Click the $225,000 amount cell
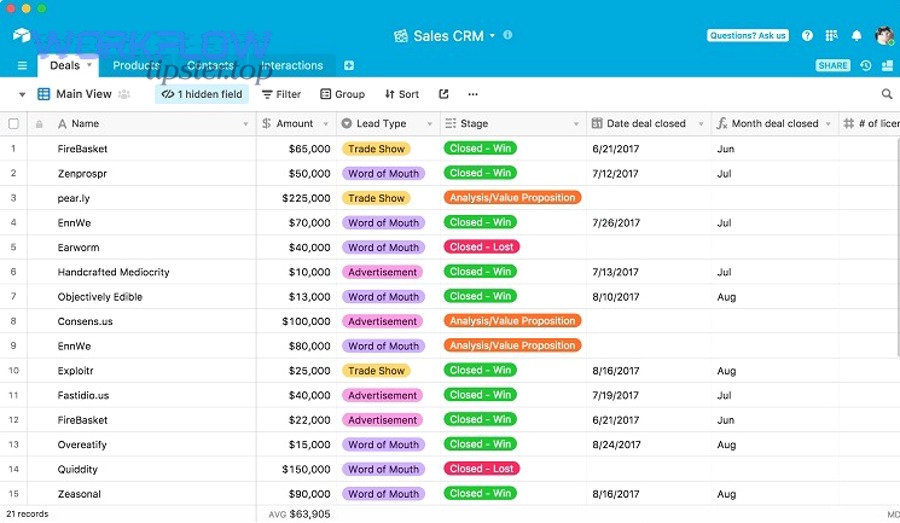Screen dimensions: 900x523 pos(296,198)
